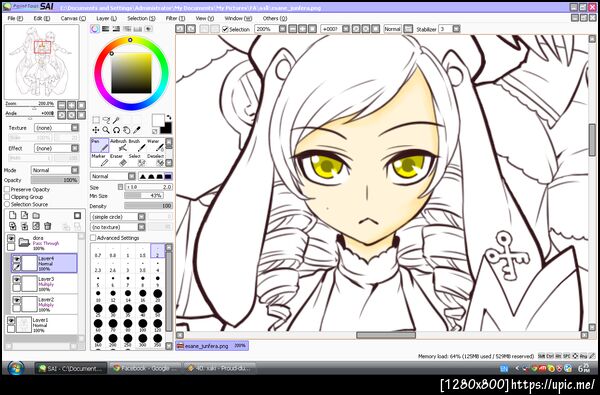Activate the move layer tool
Viewport: 600px width, 395px height.
pos(96,130)
